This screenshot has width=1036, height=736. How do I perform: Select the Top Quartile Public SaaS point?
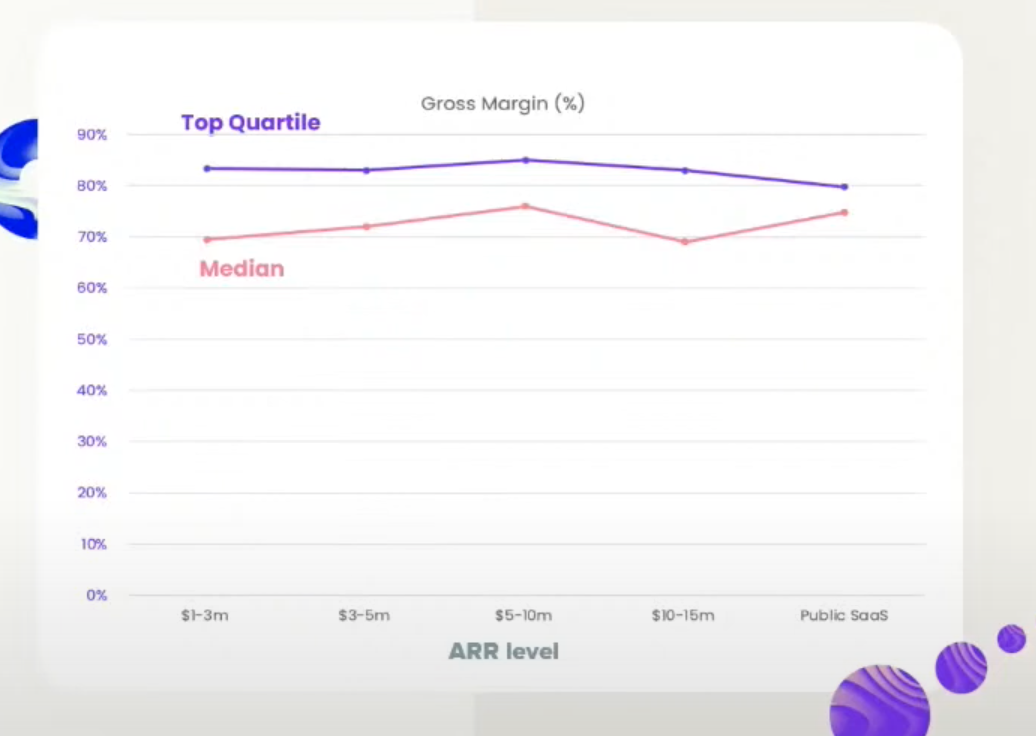(x=844, y=187)
